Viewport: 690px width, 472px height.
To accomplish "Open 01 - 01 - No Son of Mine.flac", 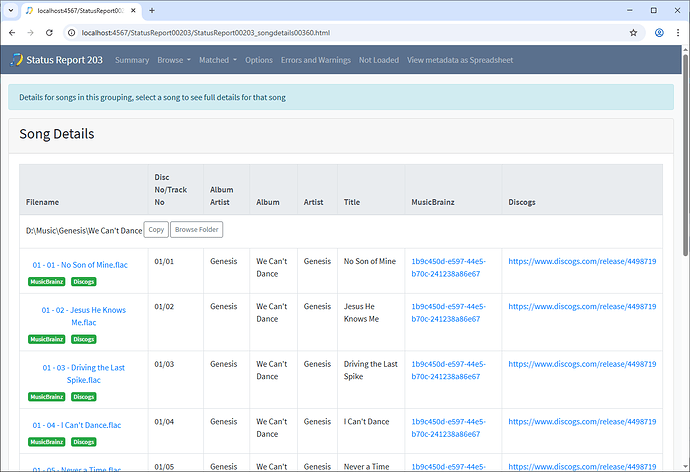I will click(80, 265).
